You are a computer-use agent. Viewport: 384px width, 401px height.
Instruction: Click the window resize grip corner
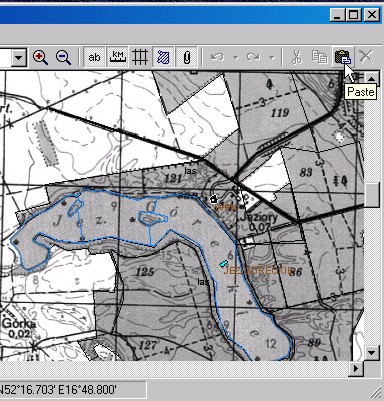(376, 392)
